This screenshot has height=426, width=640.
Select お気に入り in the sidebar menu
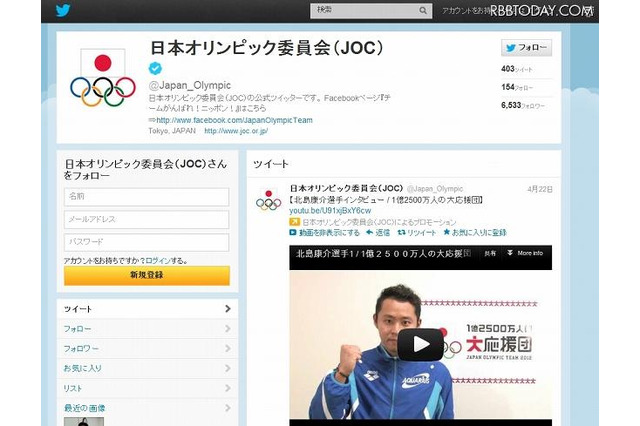pyautogui.click(x=147, y=368)
